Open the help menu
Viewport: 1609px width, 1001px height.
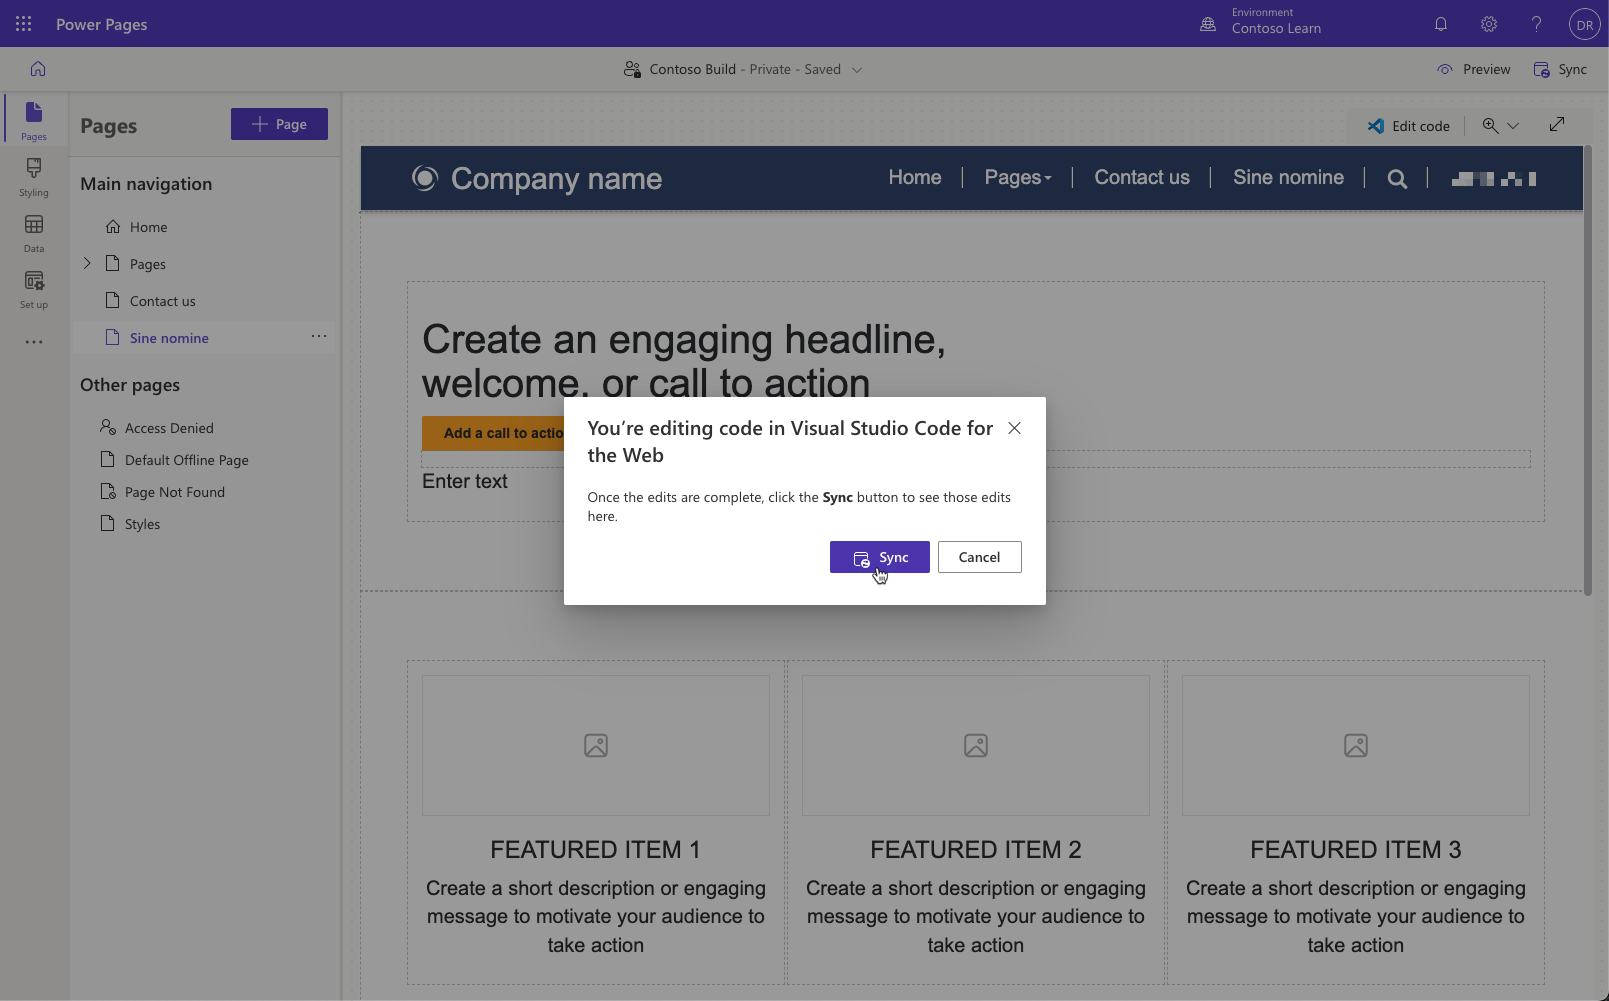click(x=1536, y=23)
